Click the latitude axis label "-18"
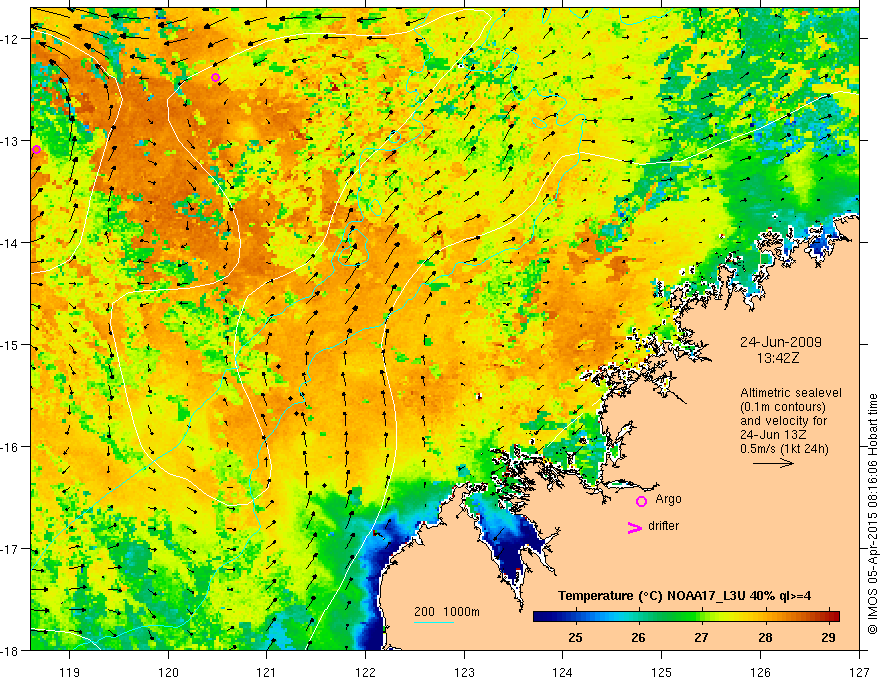880x680 pixels. tap(11, 650)
